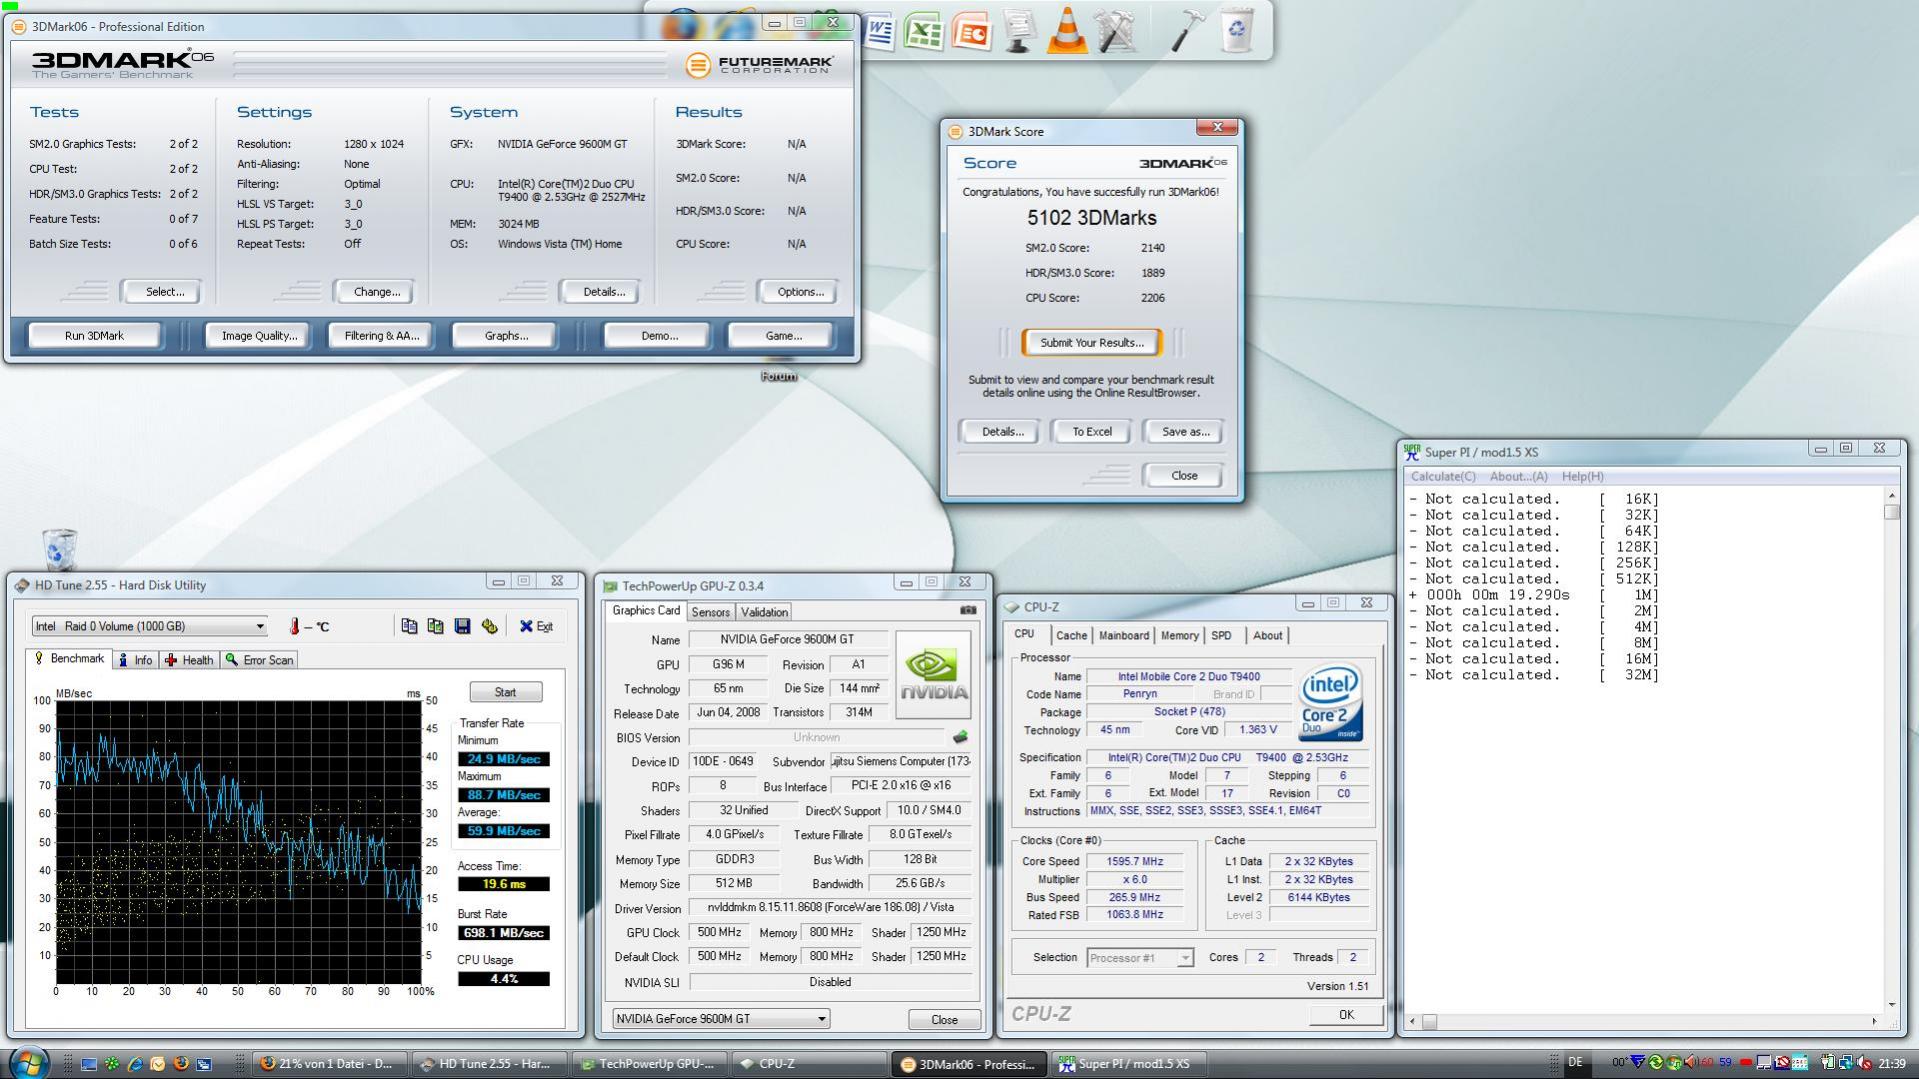Open the NVIDIA GeForce 9600M GT selector dropdown

pyautogui.click(x=822, y=1019)
